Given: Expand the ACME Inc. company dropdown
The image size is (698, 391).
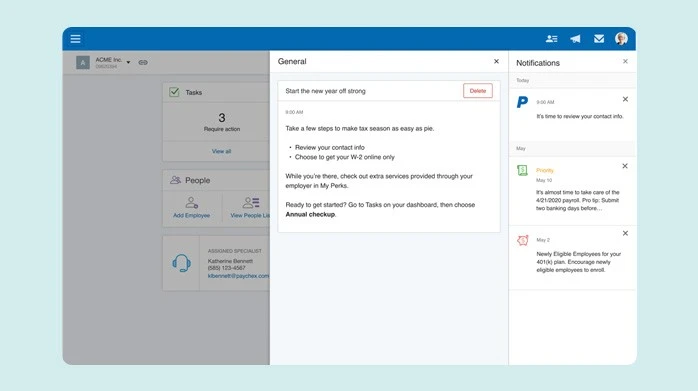Looking at the screenshot, I should [x=128, y=62].
